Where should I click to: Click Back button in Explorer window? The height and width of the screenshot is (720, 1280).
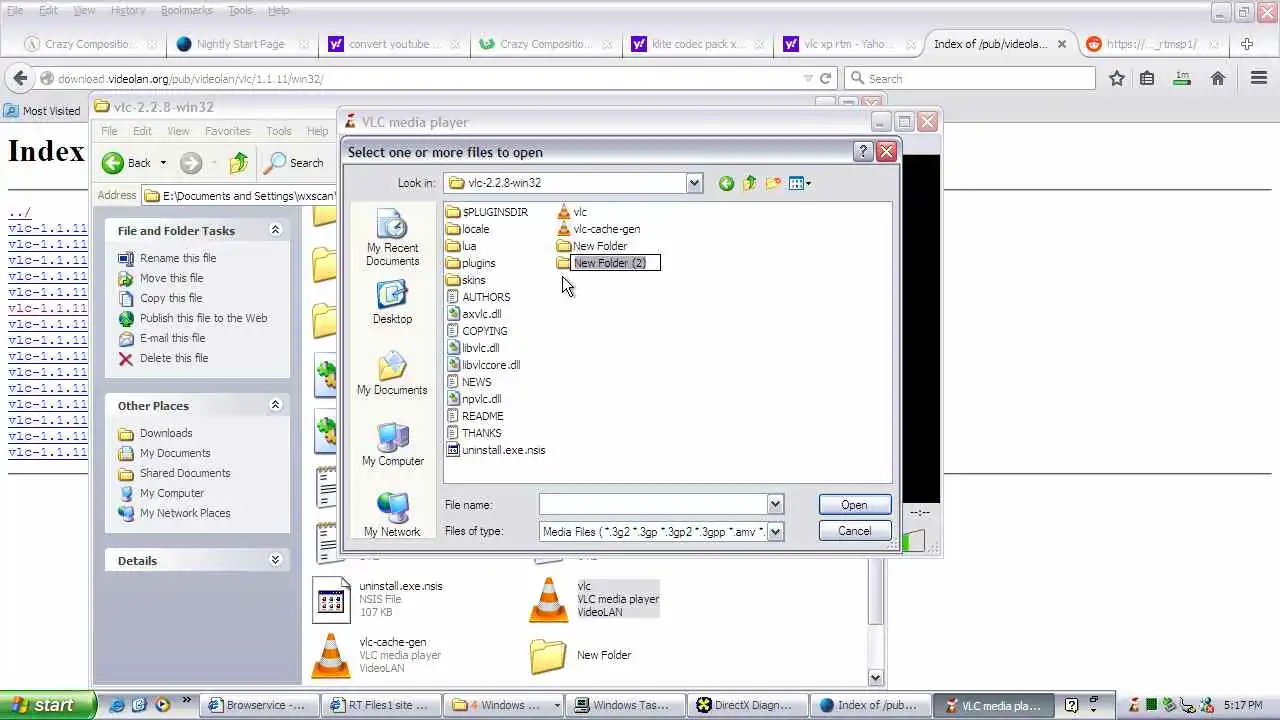click(x=127, y=163)
